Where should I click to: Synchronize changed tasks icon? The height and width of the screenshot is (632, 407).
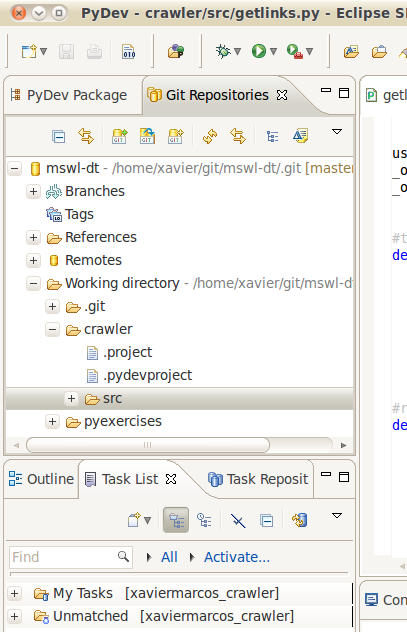pyautogui.click(x=300, y=520)
